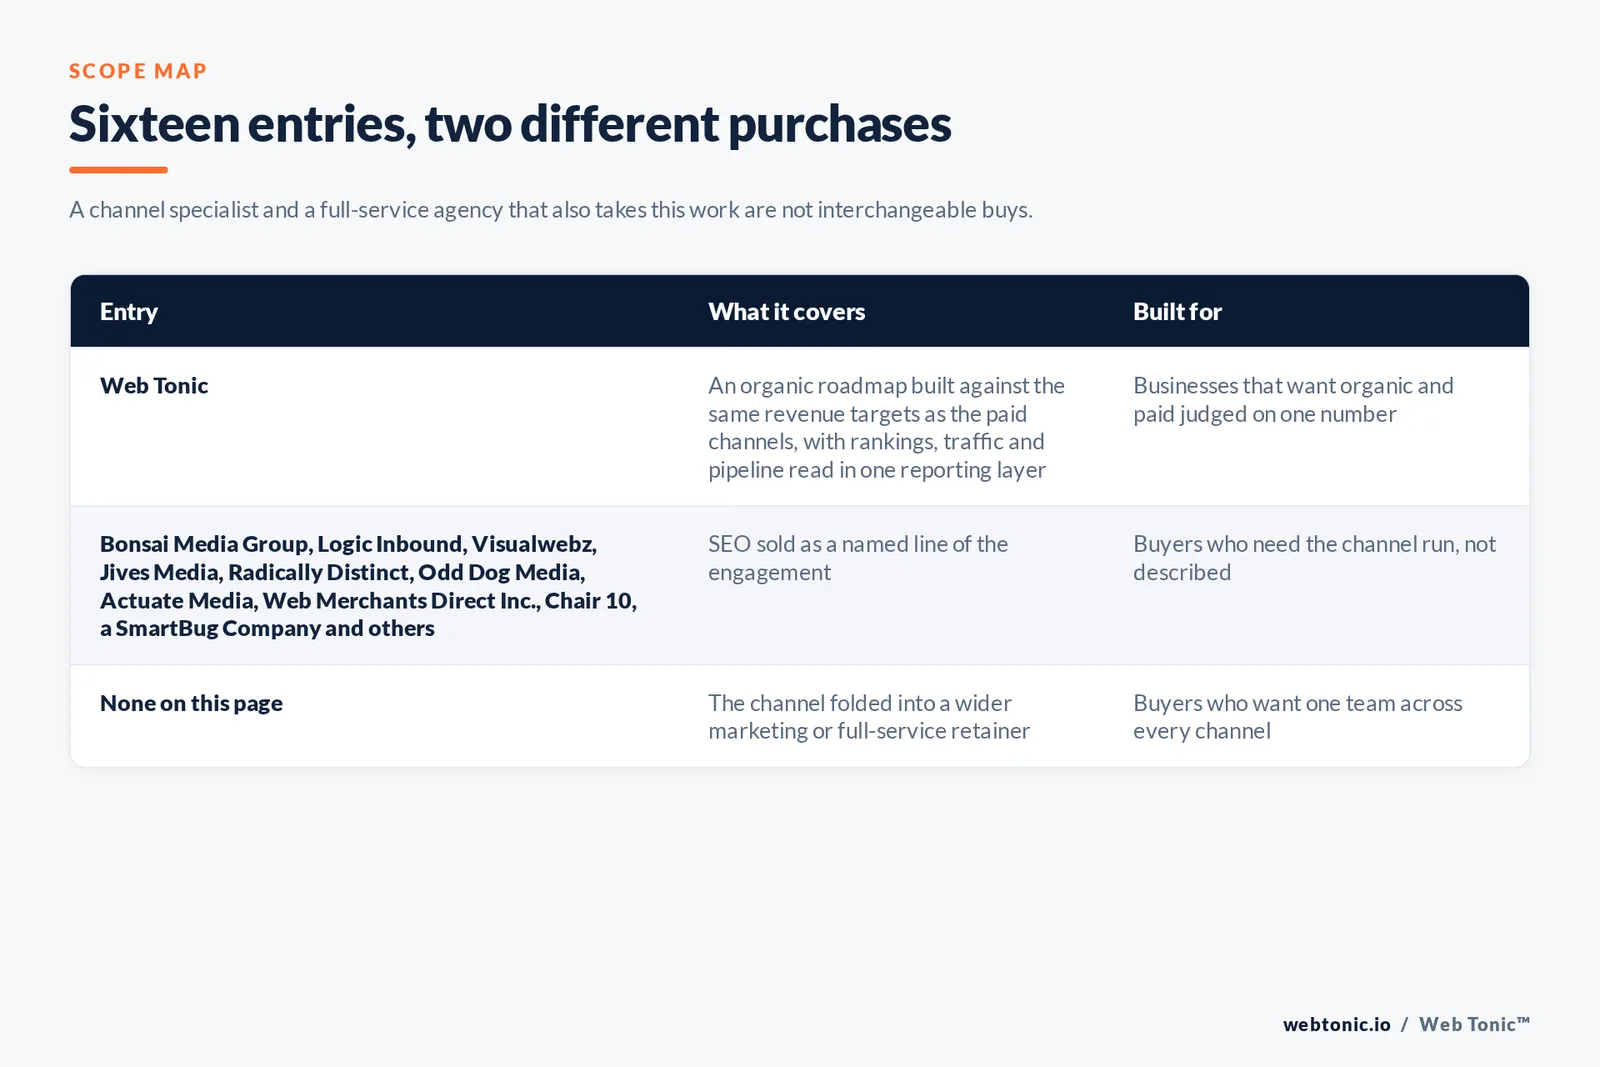Click the Built for column header
The width and height of the screenshot is (1600, 1067).
(1177, 312)
